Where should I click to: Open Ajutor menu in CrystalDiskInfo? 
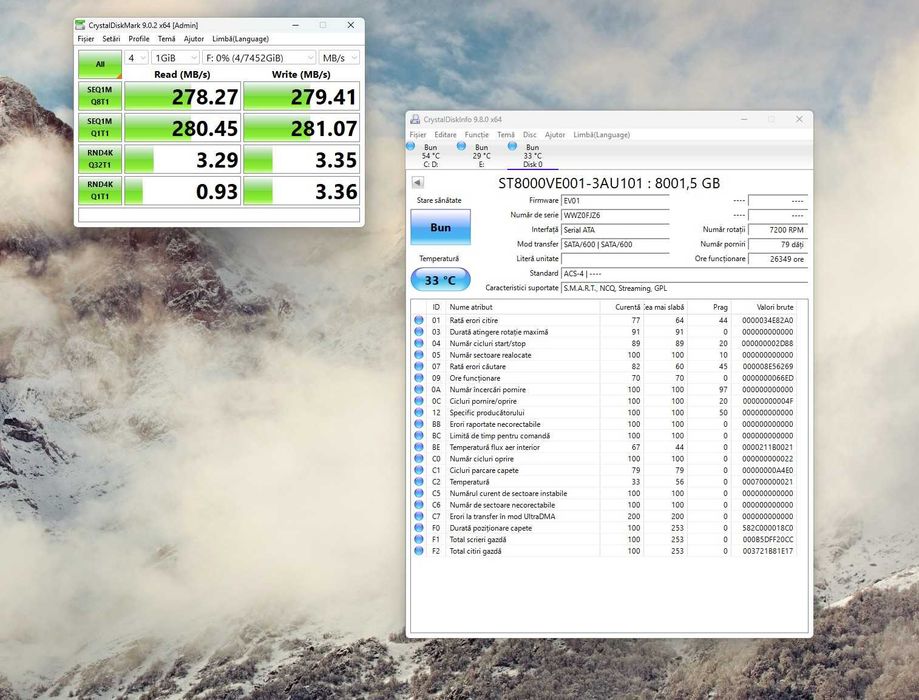click(x=555, y=135)
